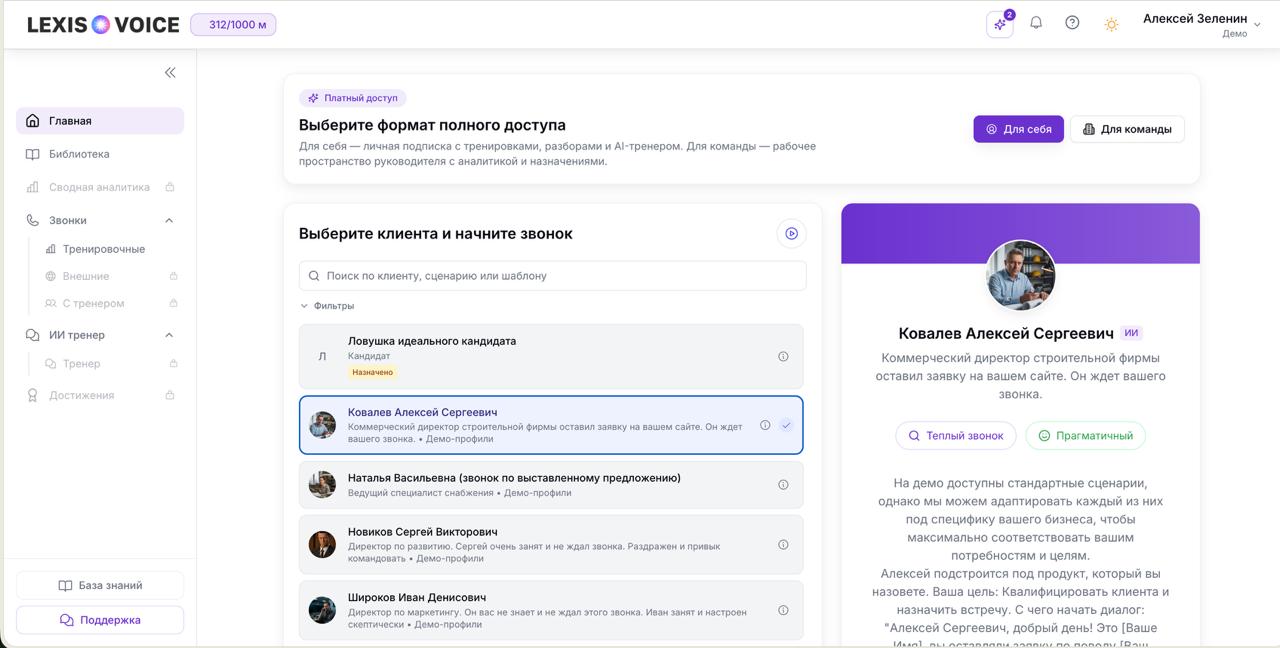1280x648 pixels.
Task: Click the Lexis Voice logo
Action: [x=103, y=25]
